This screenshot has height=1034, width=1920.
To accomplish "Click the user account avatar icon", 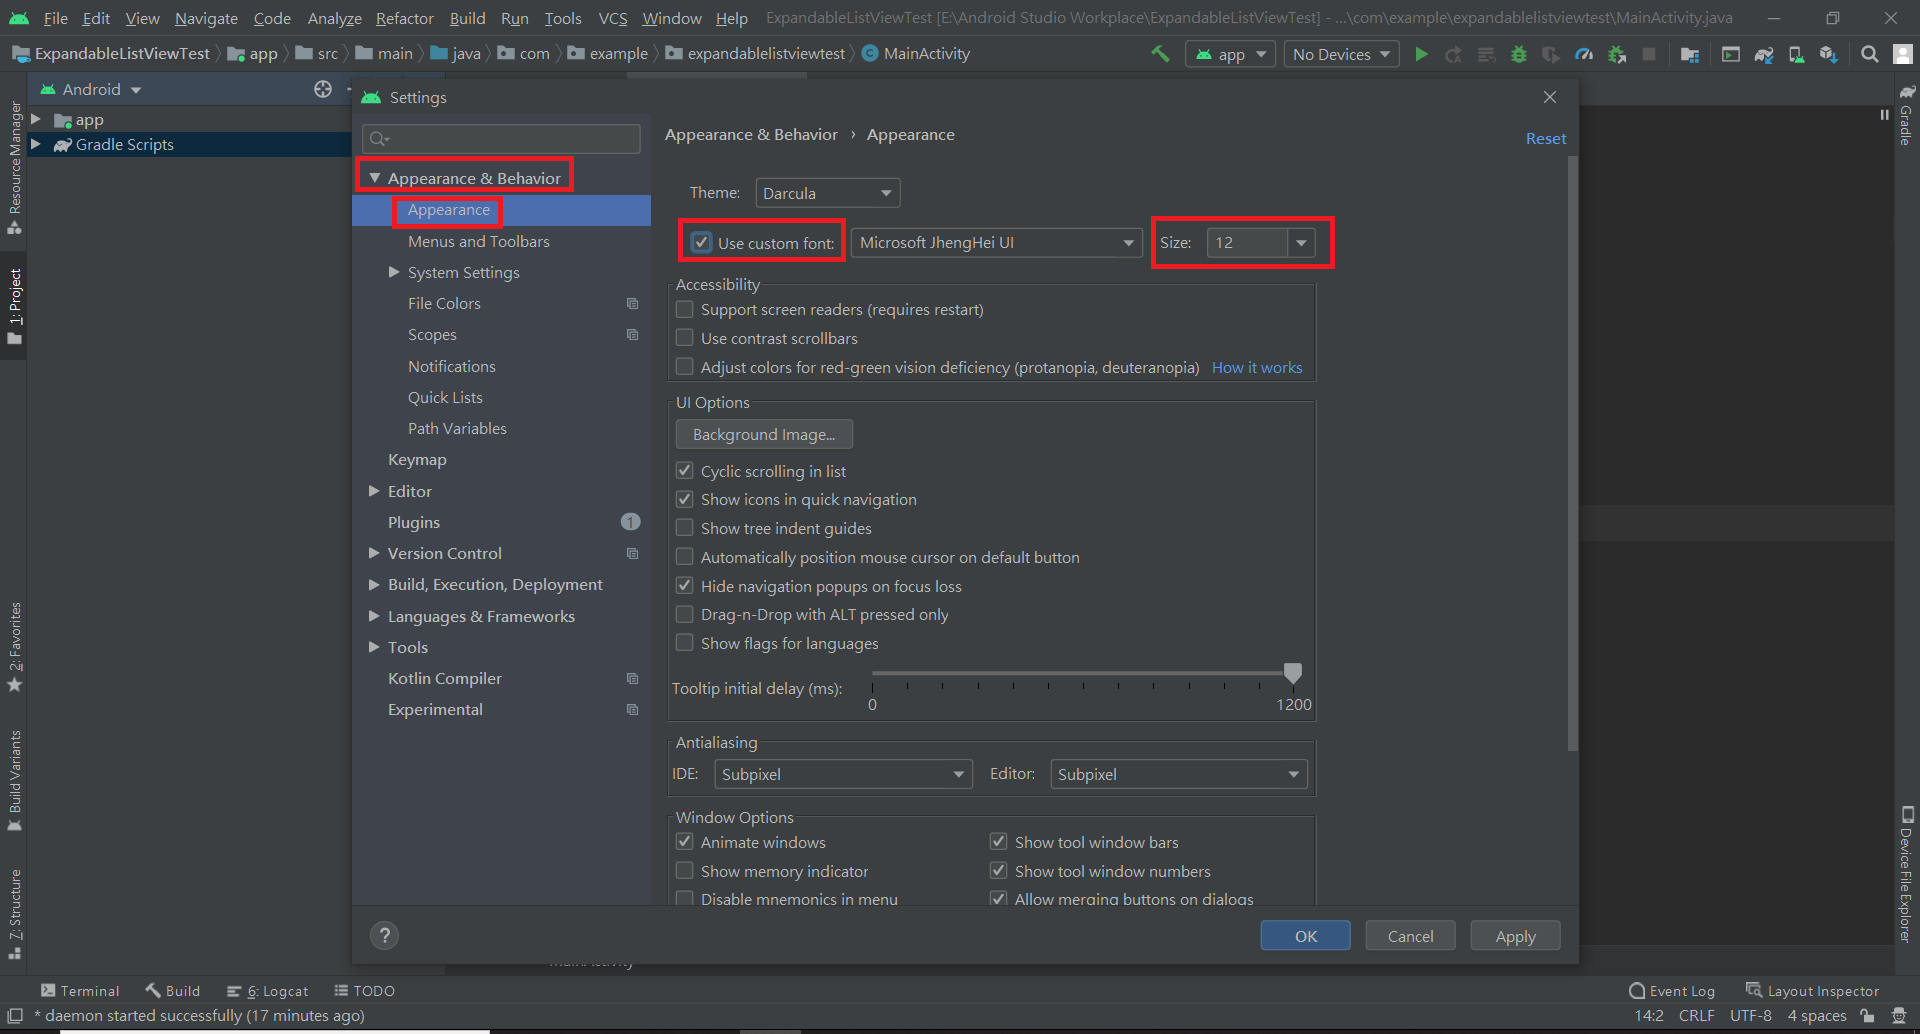I will [1903, 54].
